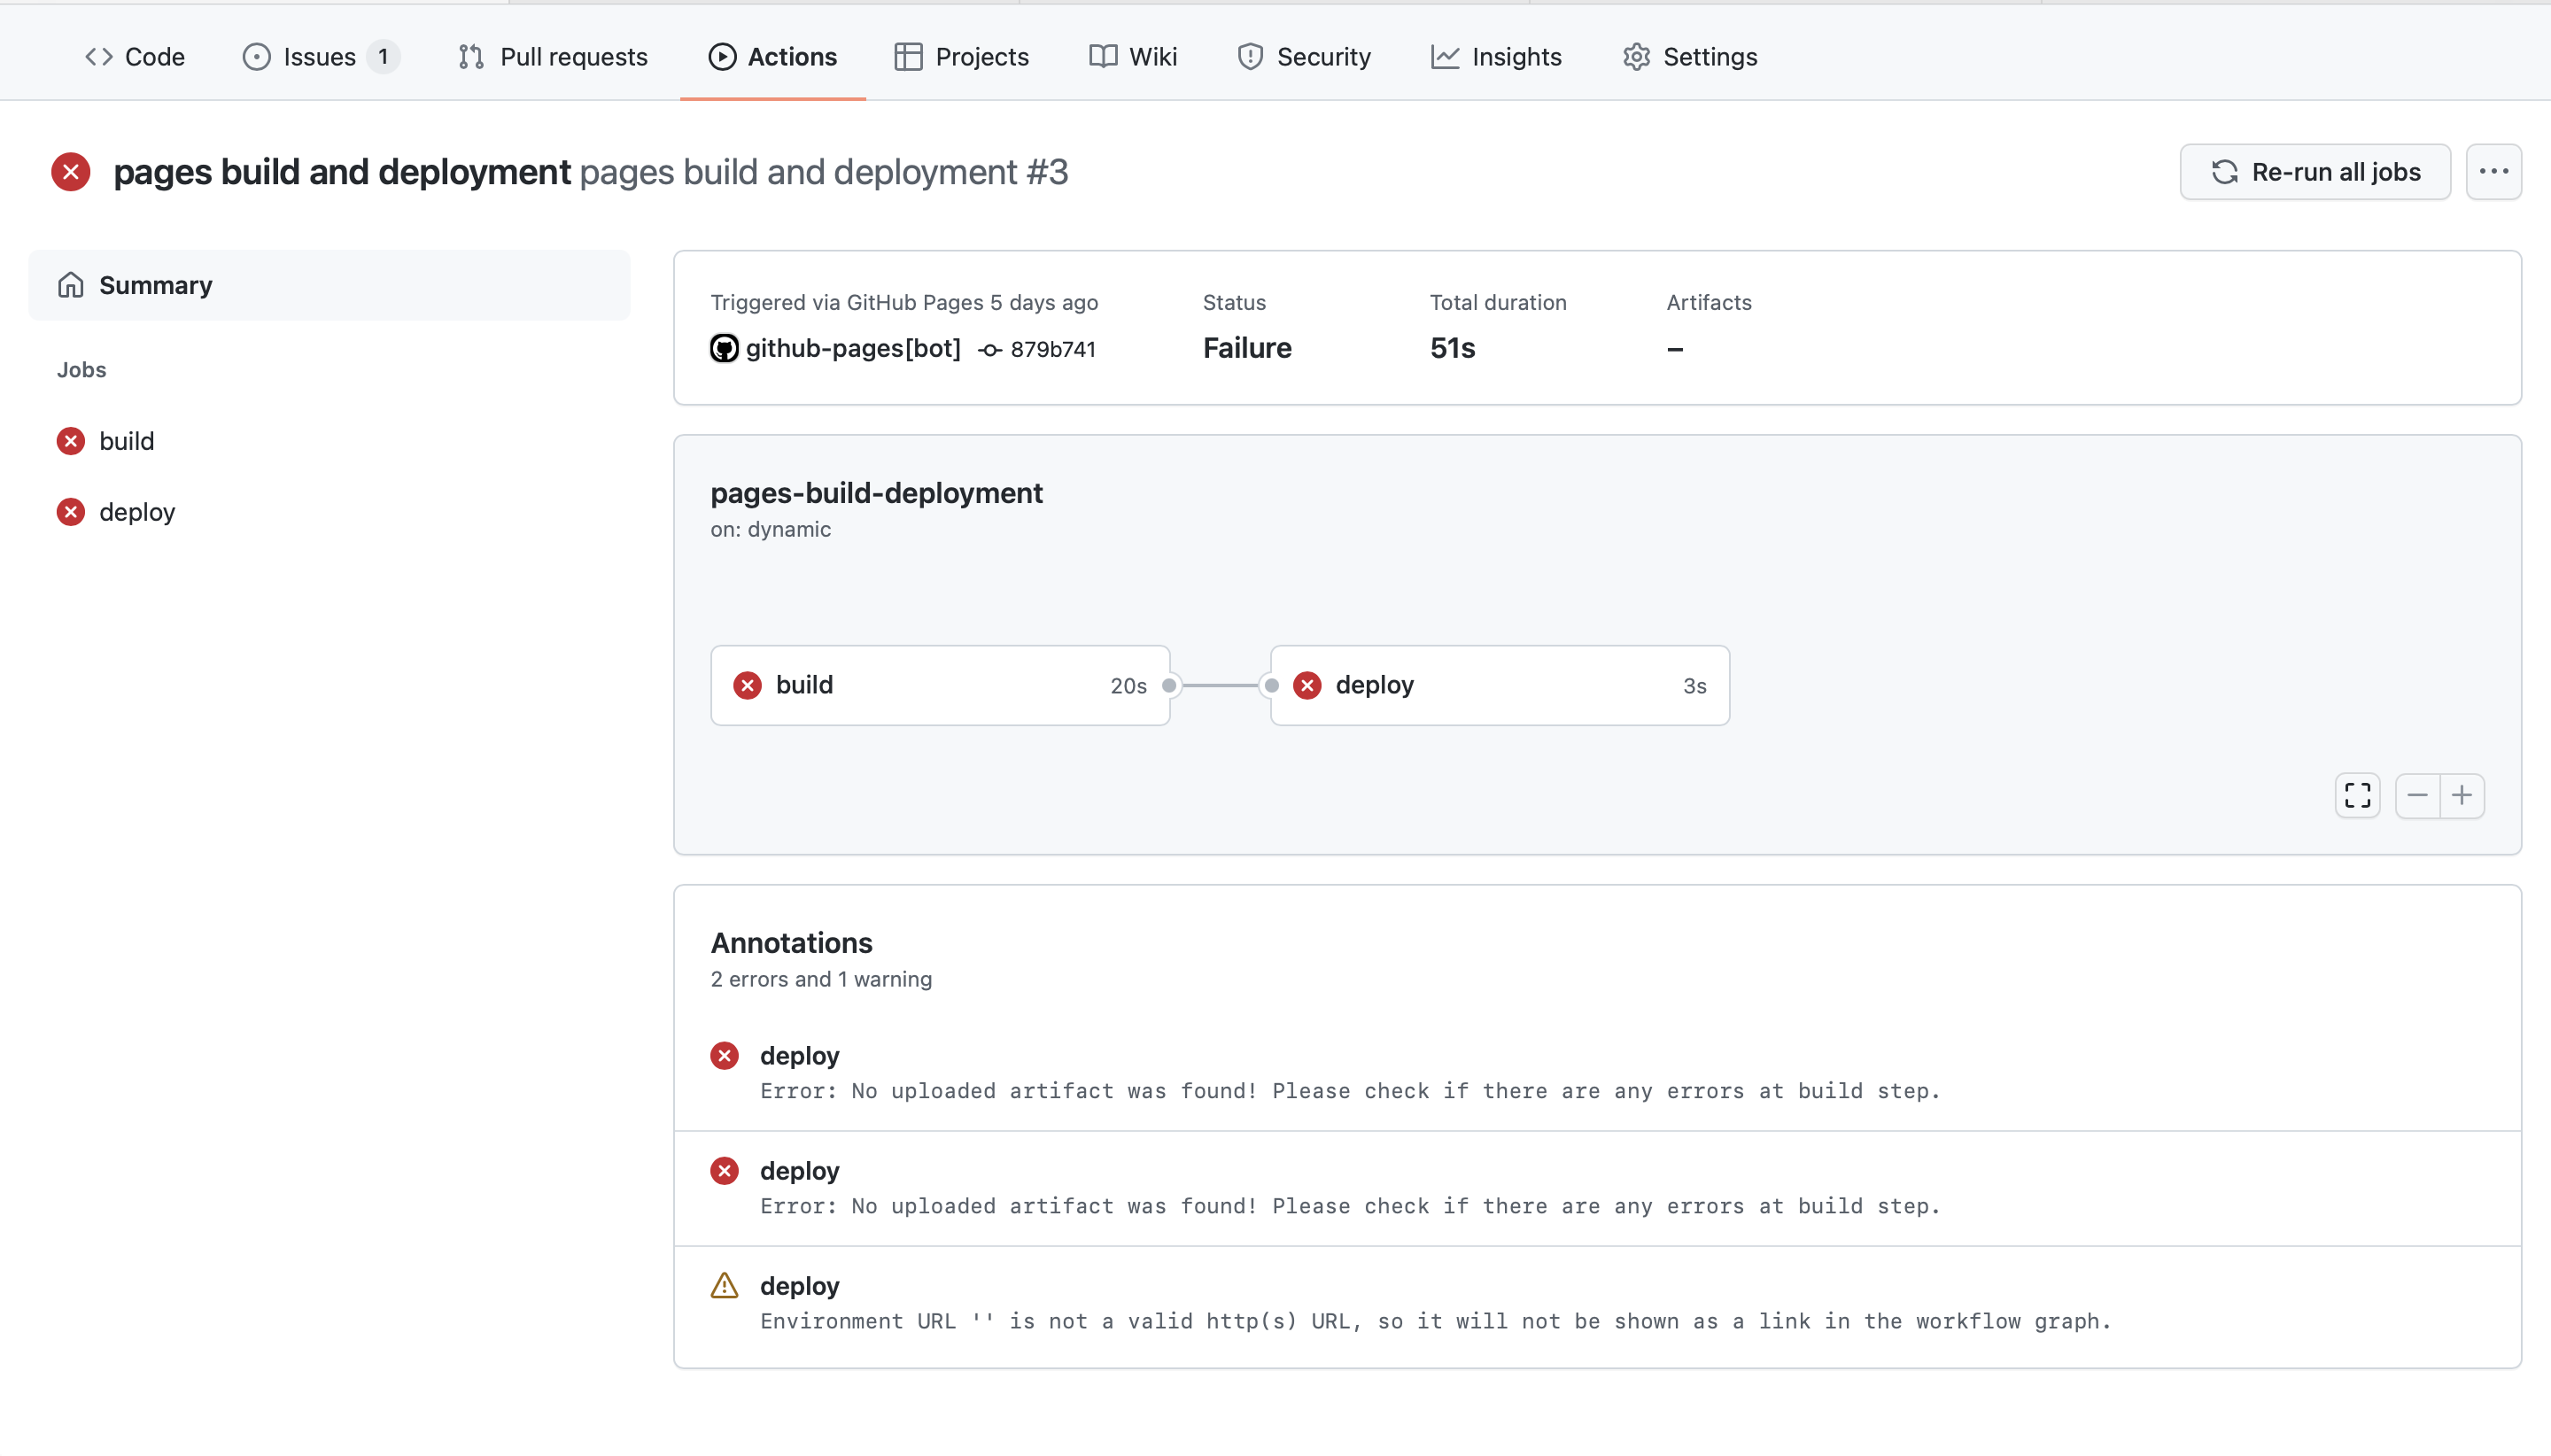Viewport: 2551px width, 1456px height.
Task: Zoom out the workflow graph
Action: click(2417, 795)
